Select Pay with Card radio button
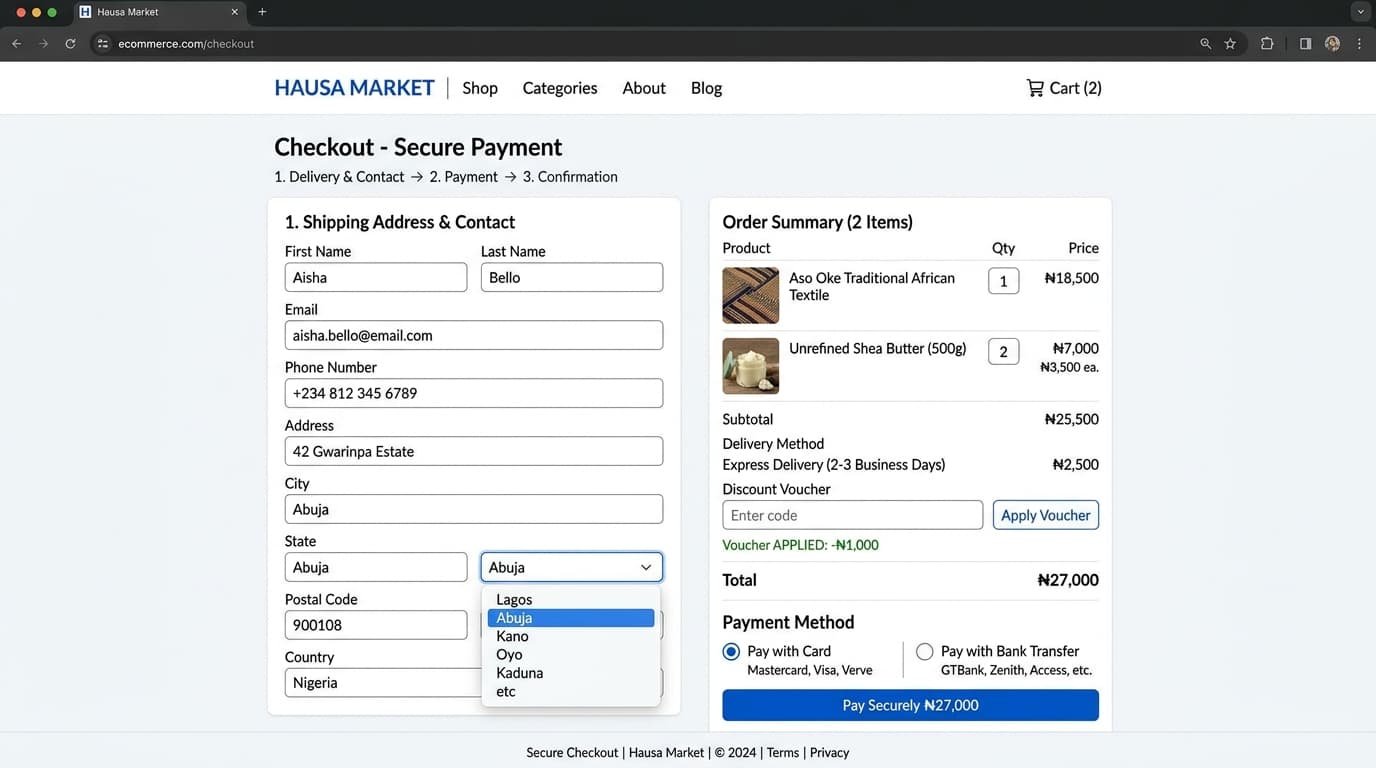Screen dimensions: 1376x768 (731, 652)
